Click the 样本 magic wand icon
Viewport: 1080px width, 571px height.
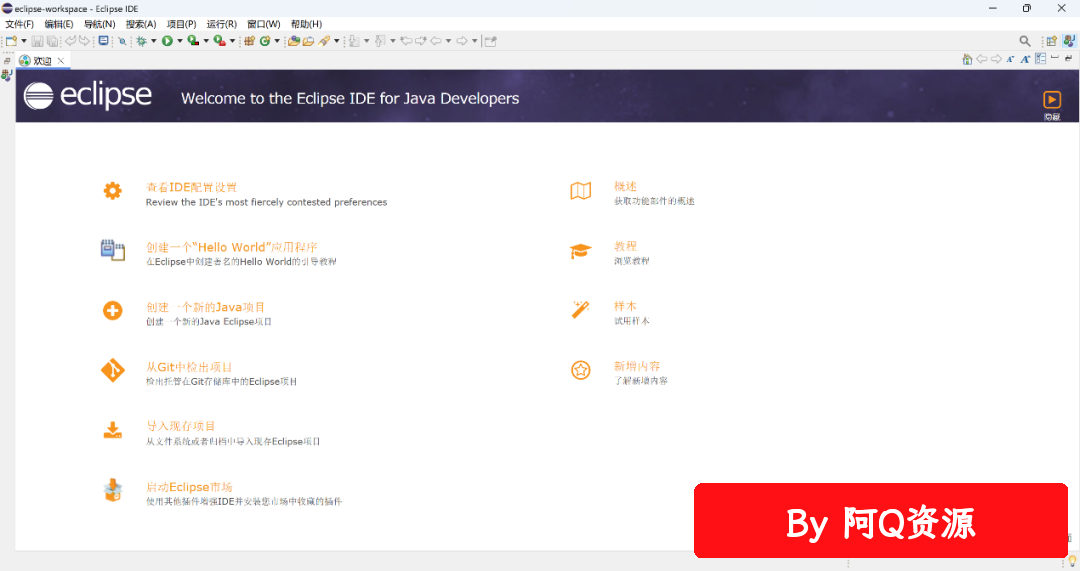[x=581, y=309]
